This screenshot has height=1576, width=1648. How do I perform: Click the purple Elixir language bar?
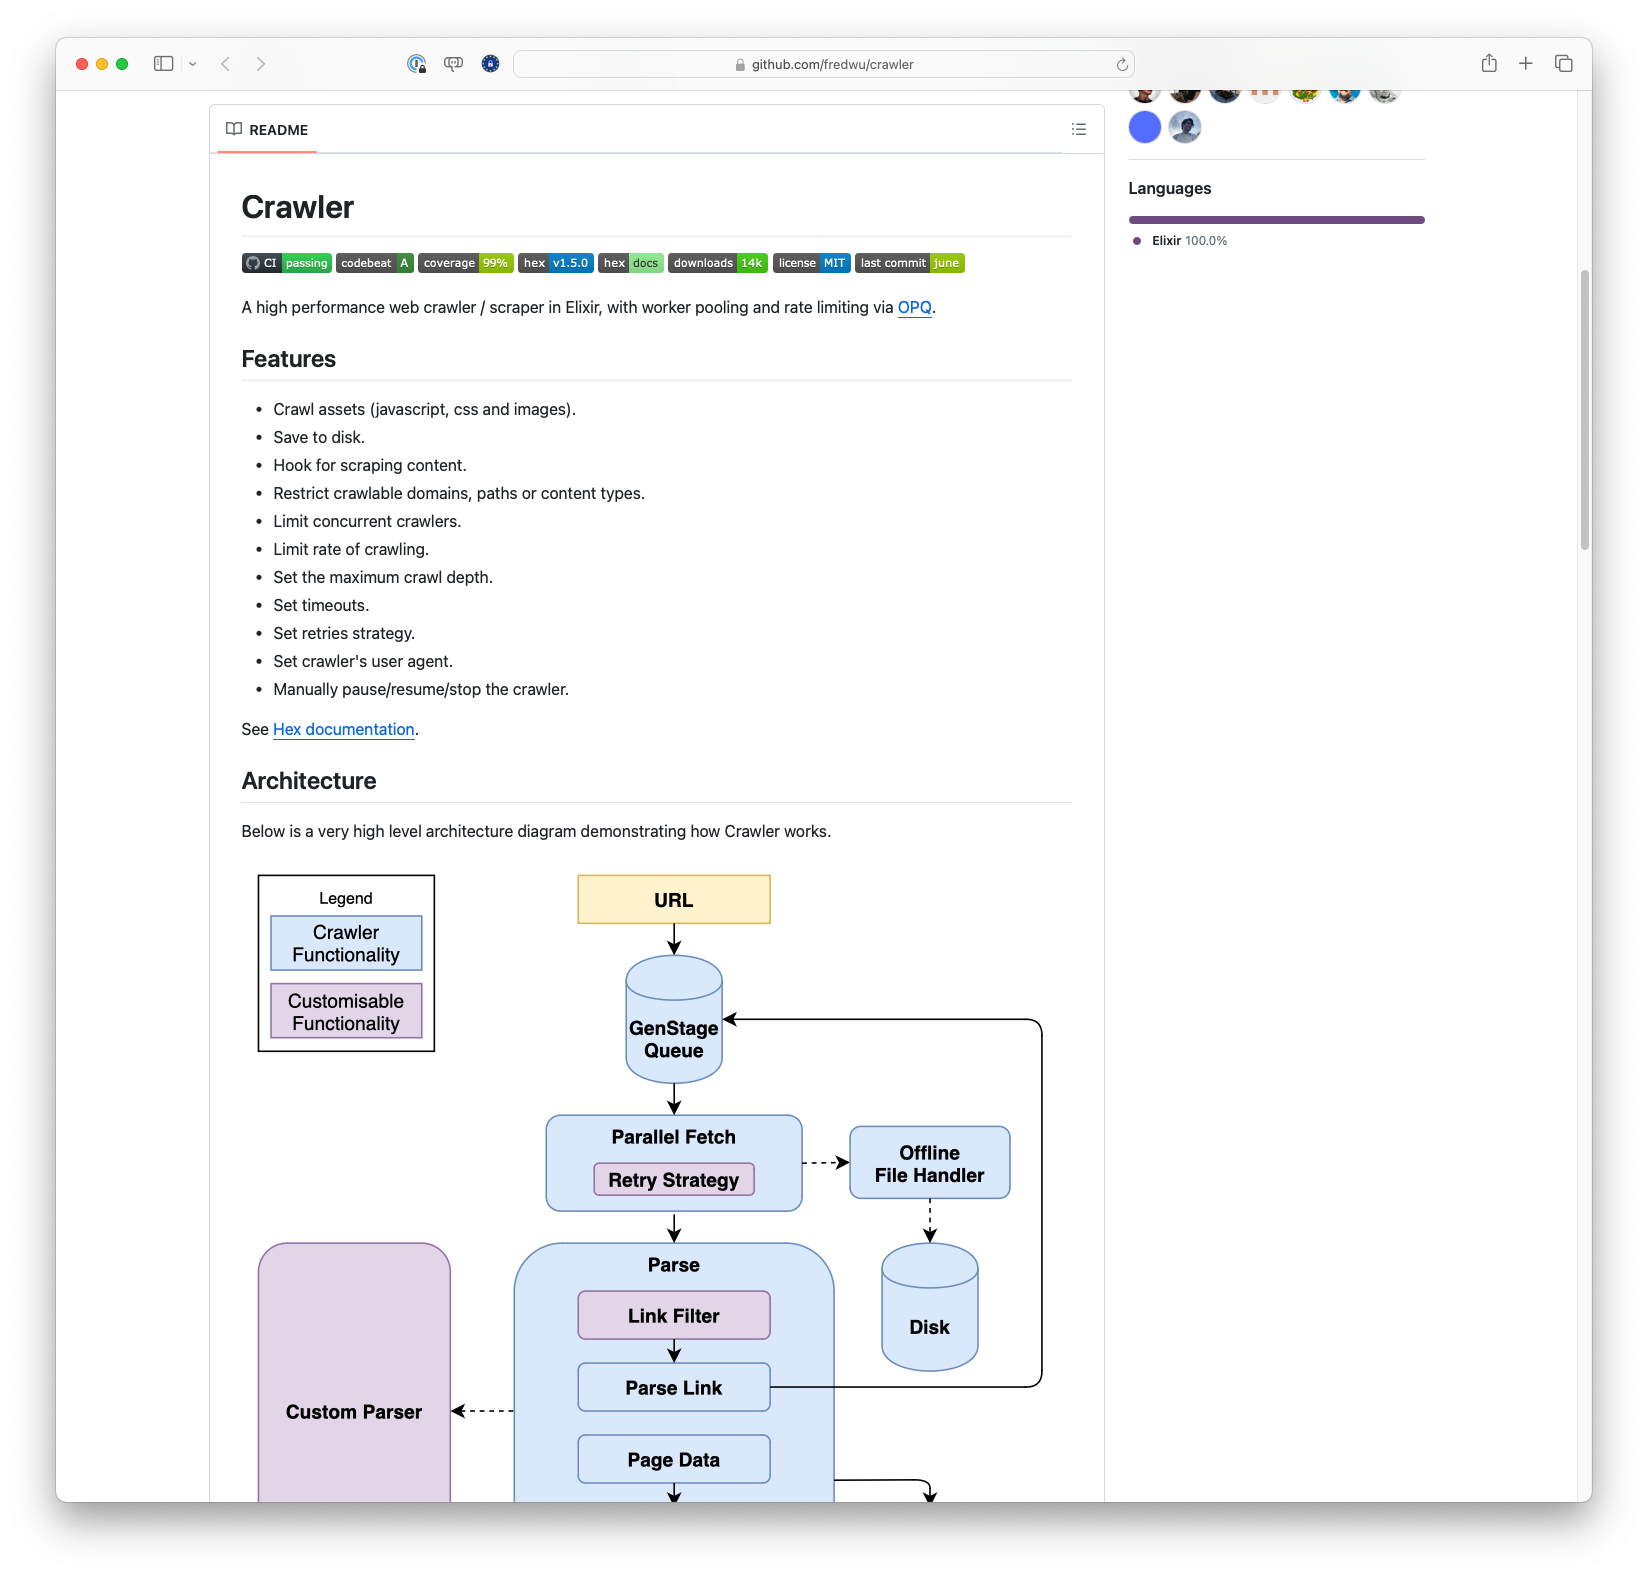(x=1276, y=219)
